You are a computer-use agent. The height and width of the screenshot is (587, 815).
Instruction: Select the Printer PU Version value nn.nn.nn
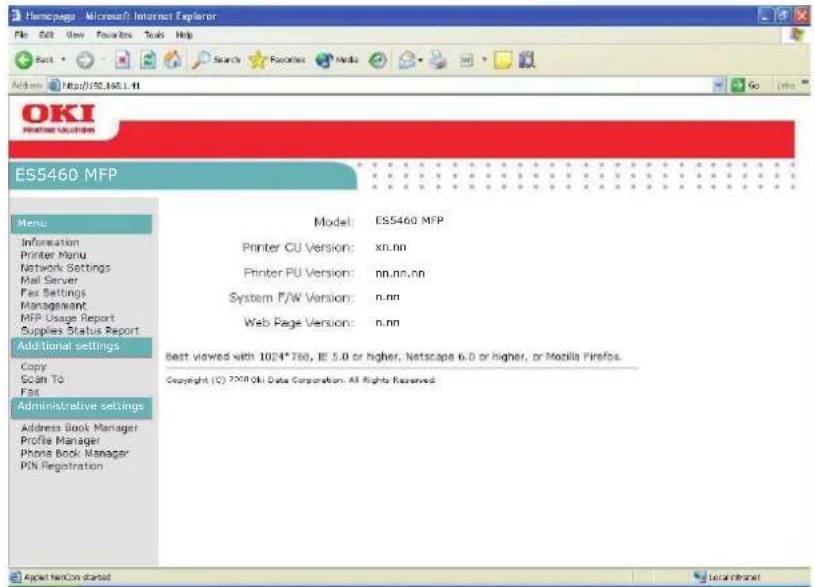coord(400,273)
